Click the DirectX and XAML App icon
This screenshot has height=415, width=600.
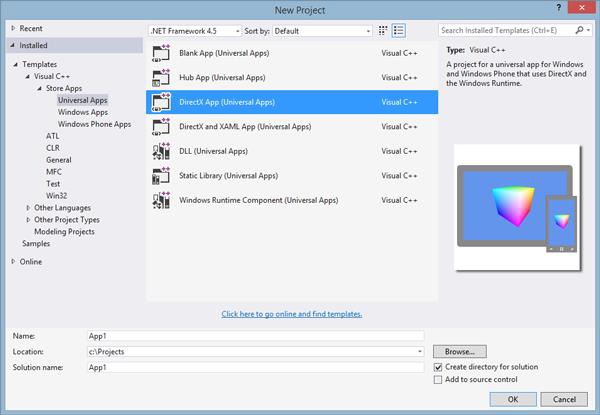(x=161, y=127)
